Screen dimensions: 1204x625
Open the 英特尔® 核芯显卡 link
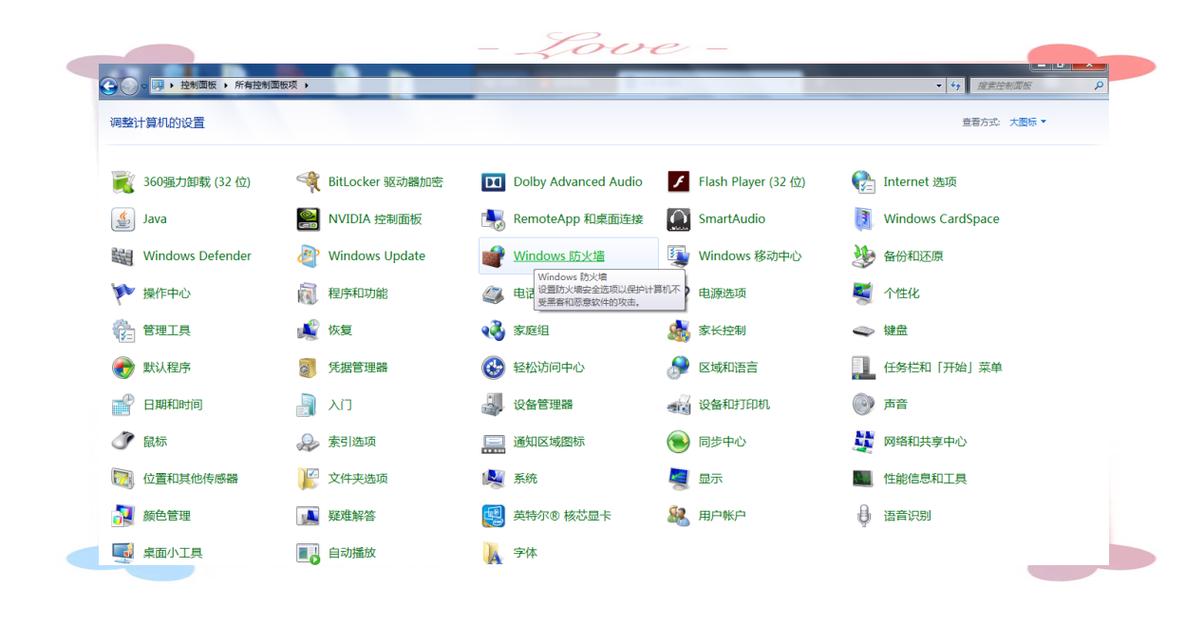click(x=562, y=515)
